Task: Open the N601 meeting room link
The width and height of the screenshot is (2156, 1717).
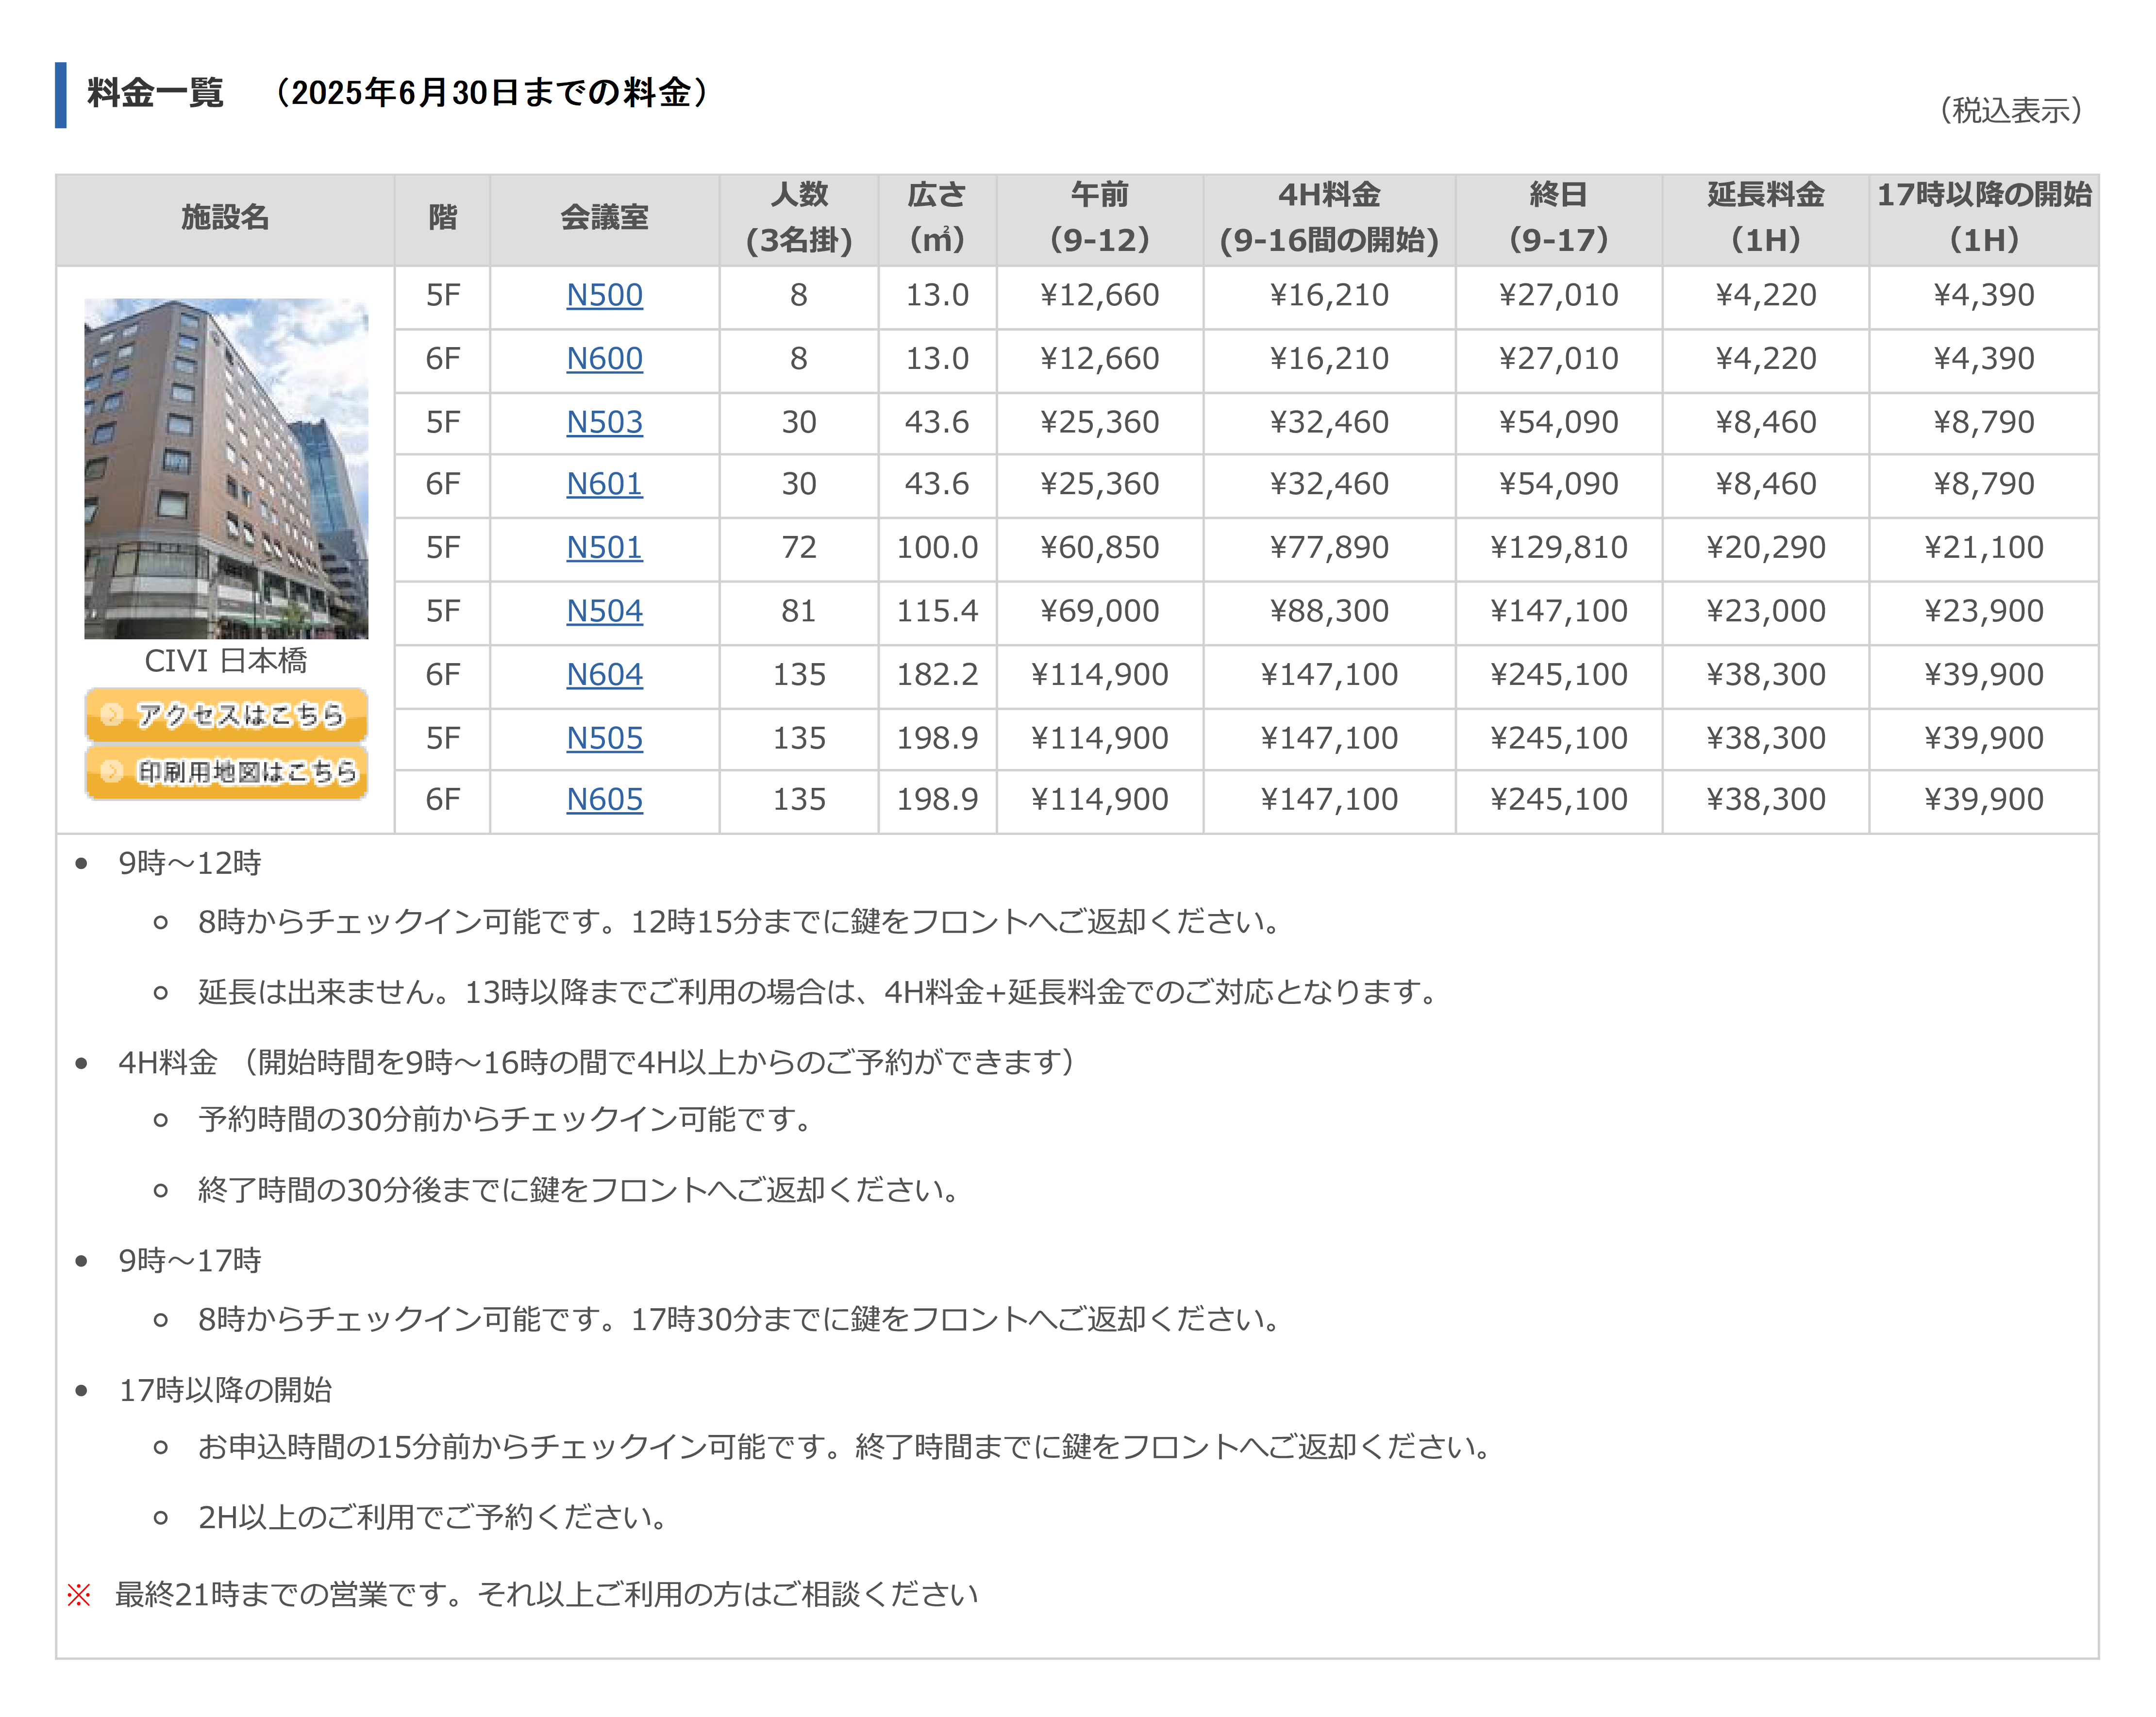Action: 604,484
